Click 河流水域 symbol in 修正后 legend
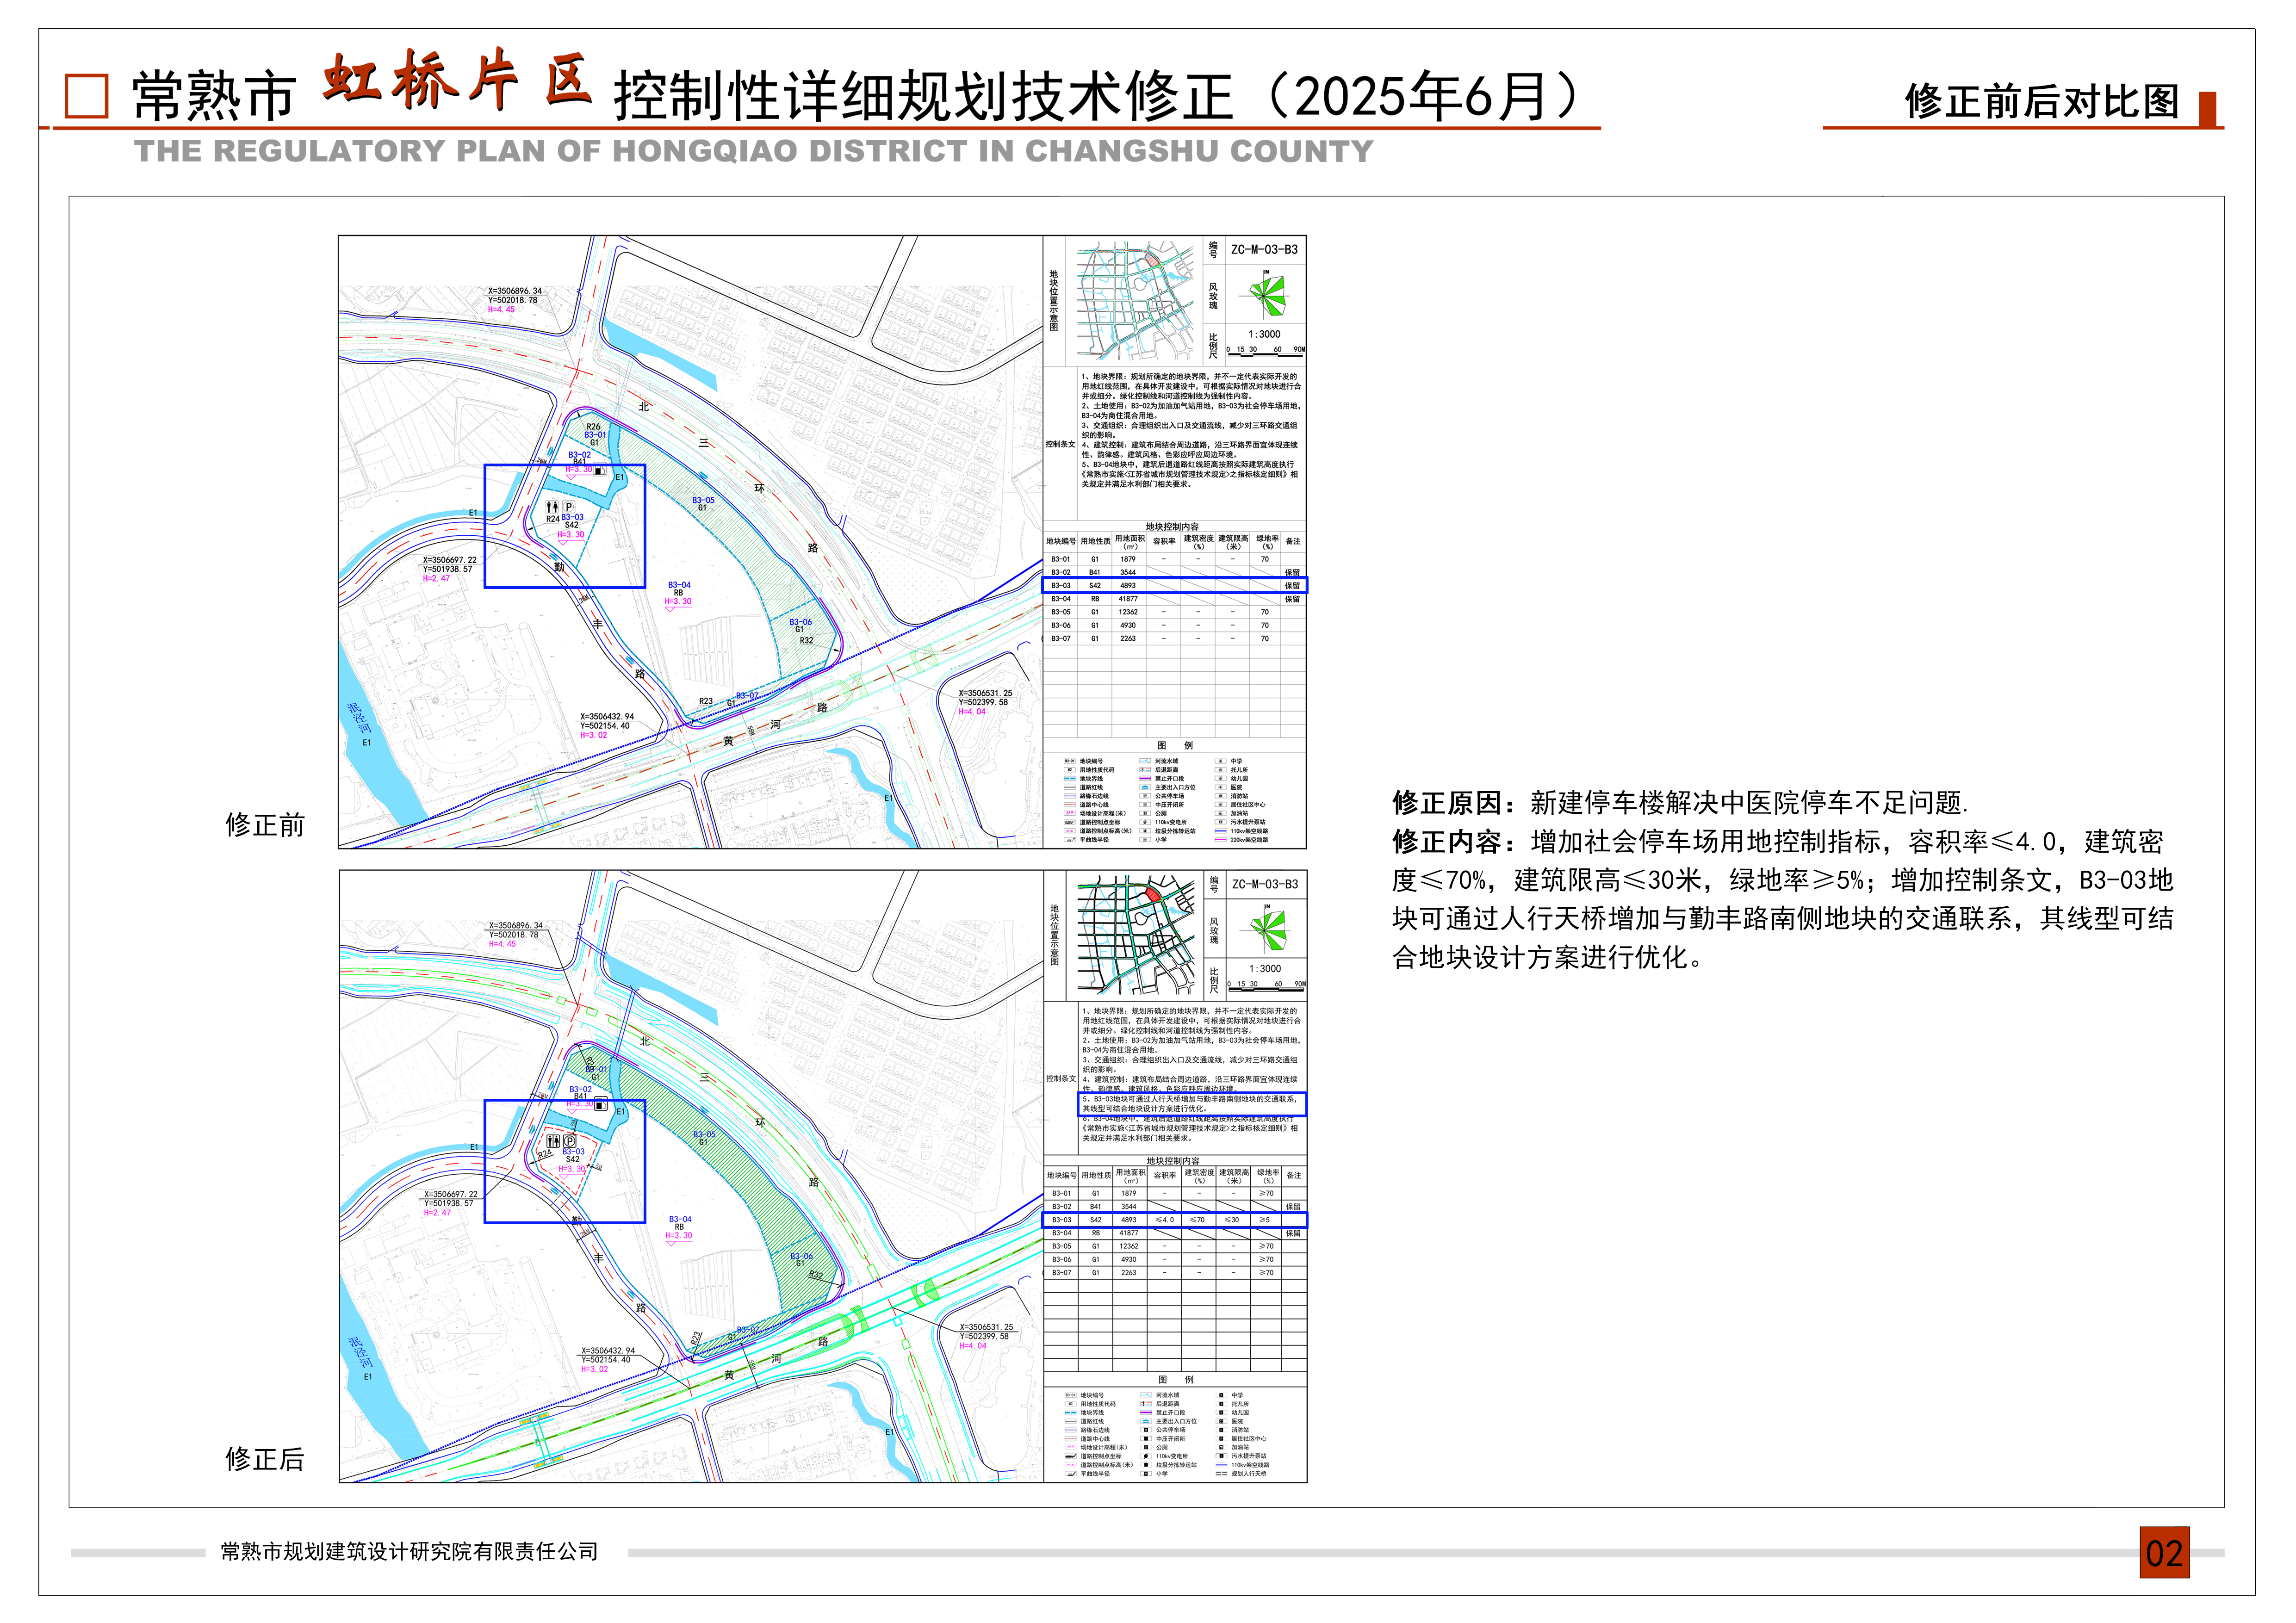2296x1623 pixels. 1146,1395
